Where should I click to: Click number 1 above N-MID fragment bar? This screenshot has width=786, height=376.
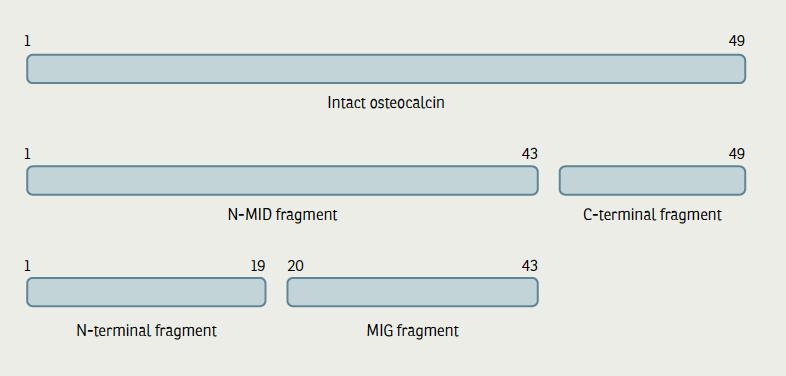[28, 153]
